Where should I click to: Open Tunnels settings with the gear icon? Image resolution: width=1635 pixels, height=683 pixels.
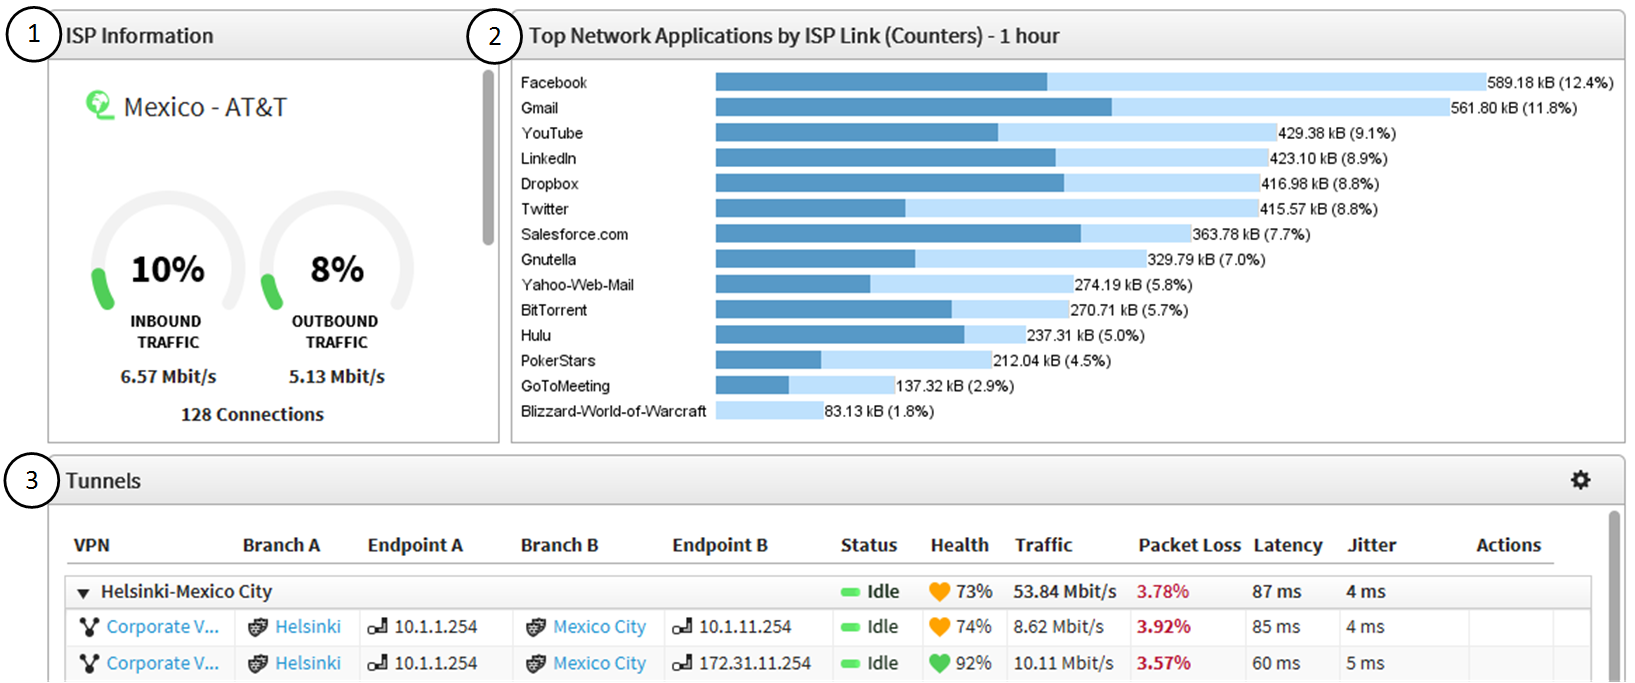[x=1580, y=480]
